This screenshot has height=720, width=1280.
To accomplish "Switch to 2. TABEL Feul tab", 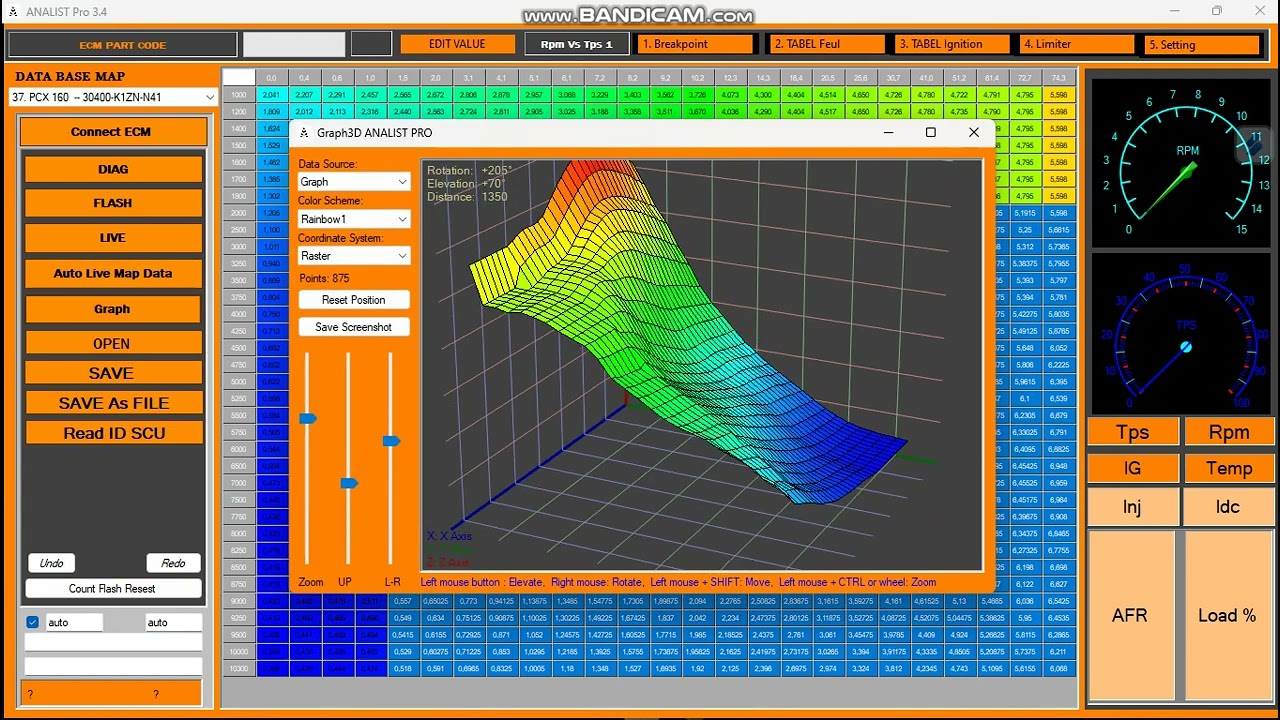I will pos(827,44).
